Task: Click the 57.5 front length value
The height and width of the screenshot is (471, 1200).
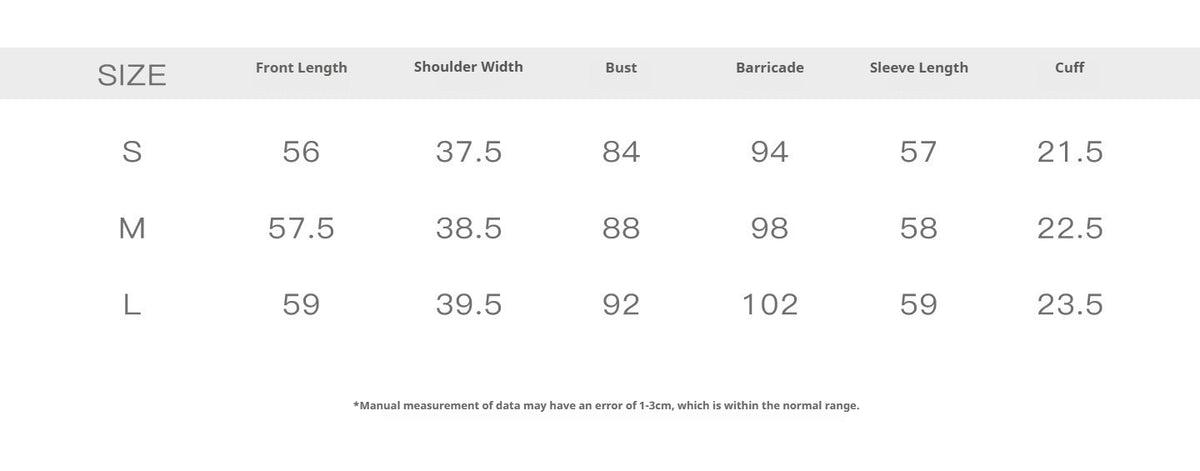Action: click(301, 229)
